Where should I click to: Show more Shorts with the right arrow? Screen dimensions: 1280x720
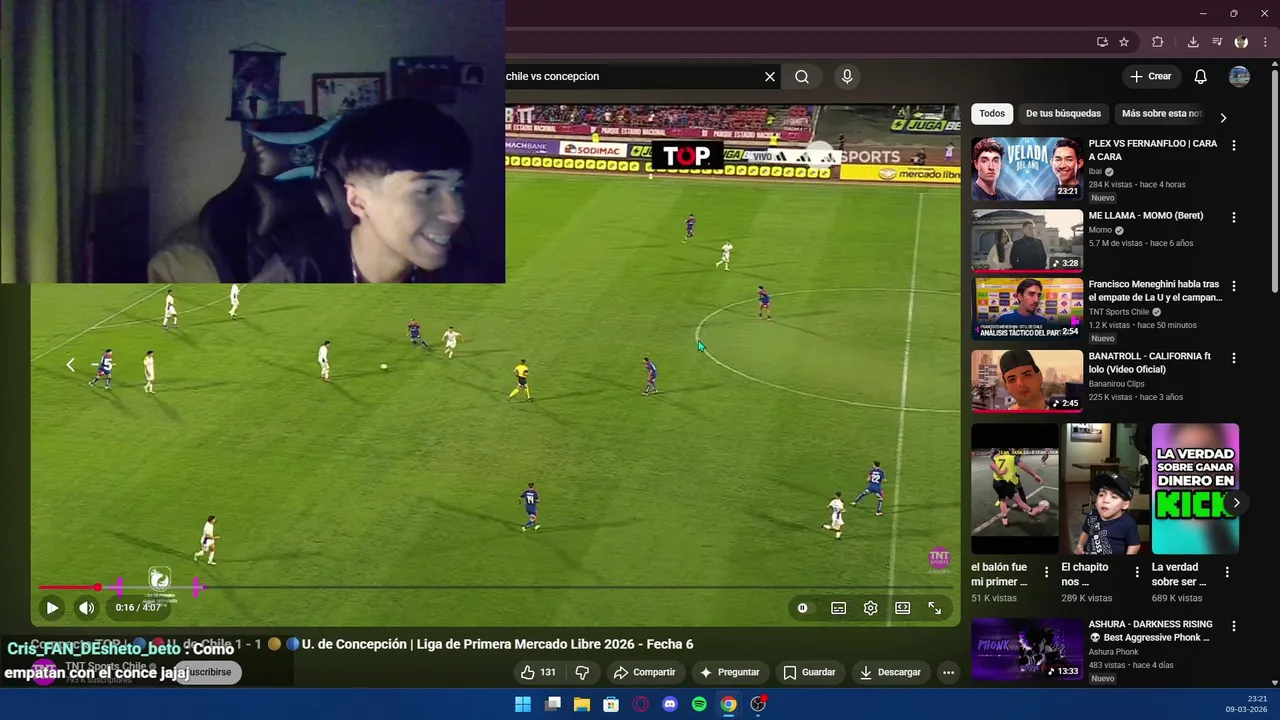1236,503
